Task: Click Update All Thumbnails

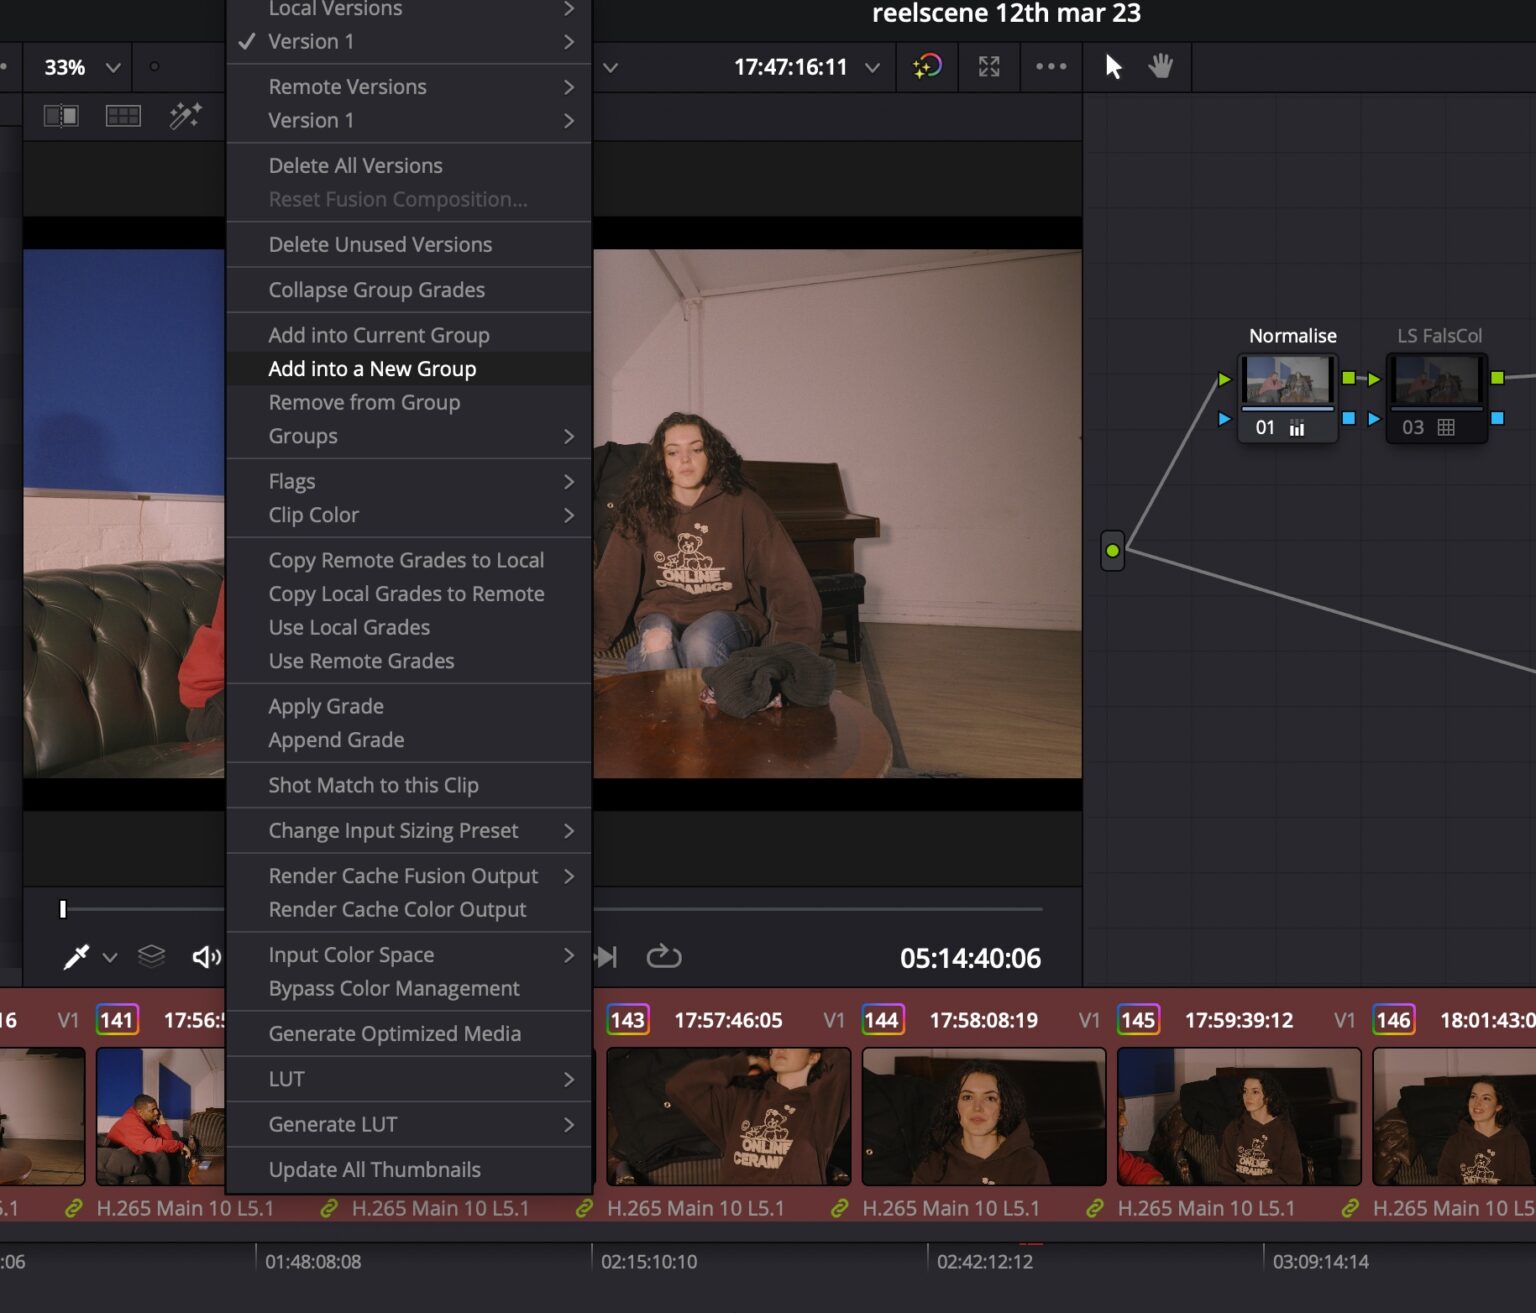Action: click(374, 1169)
